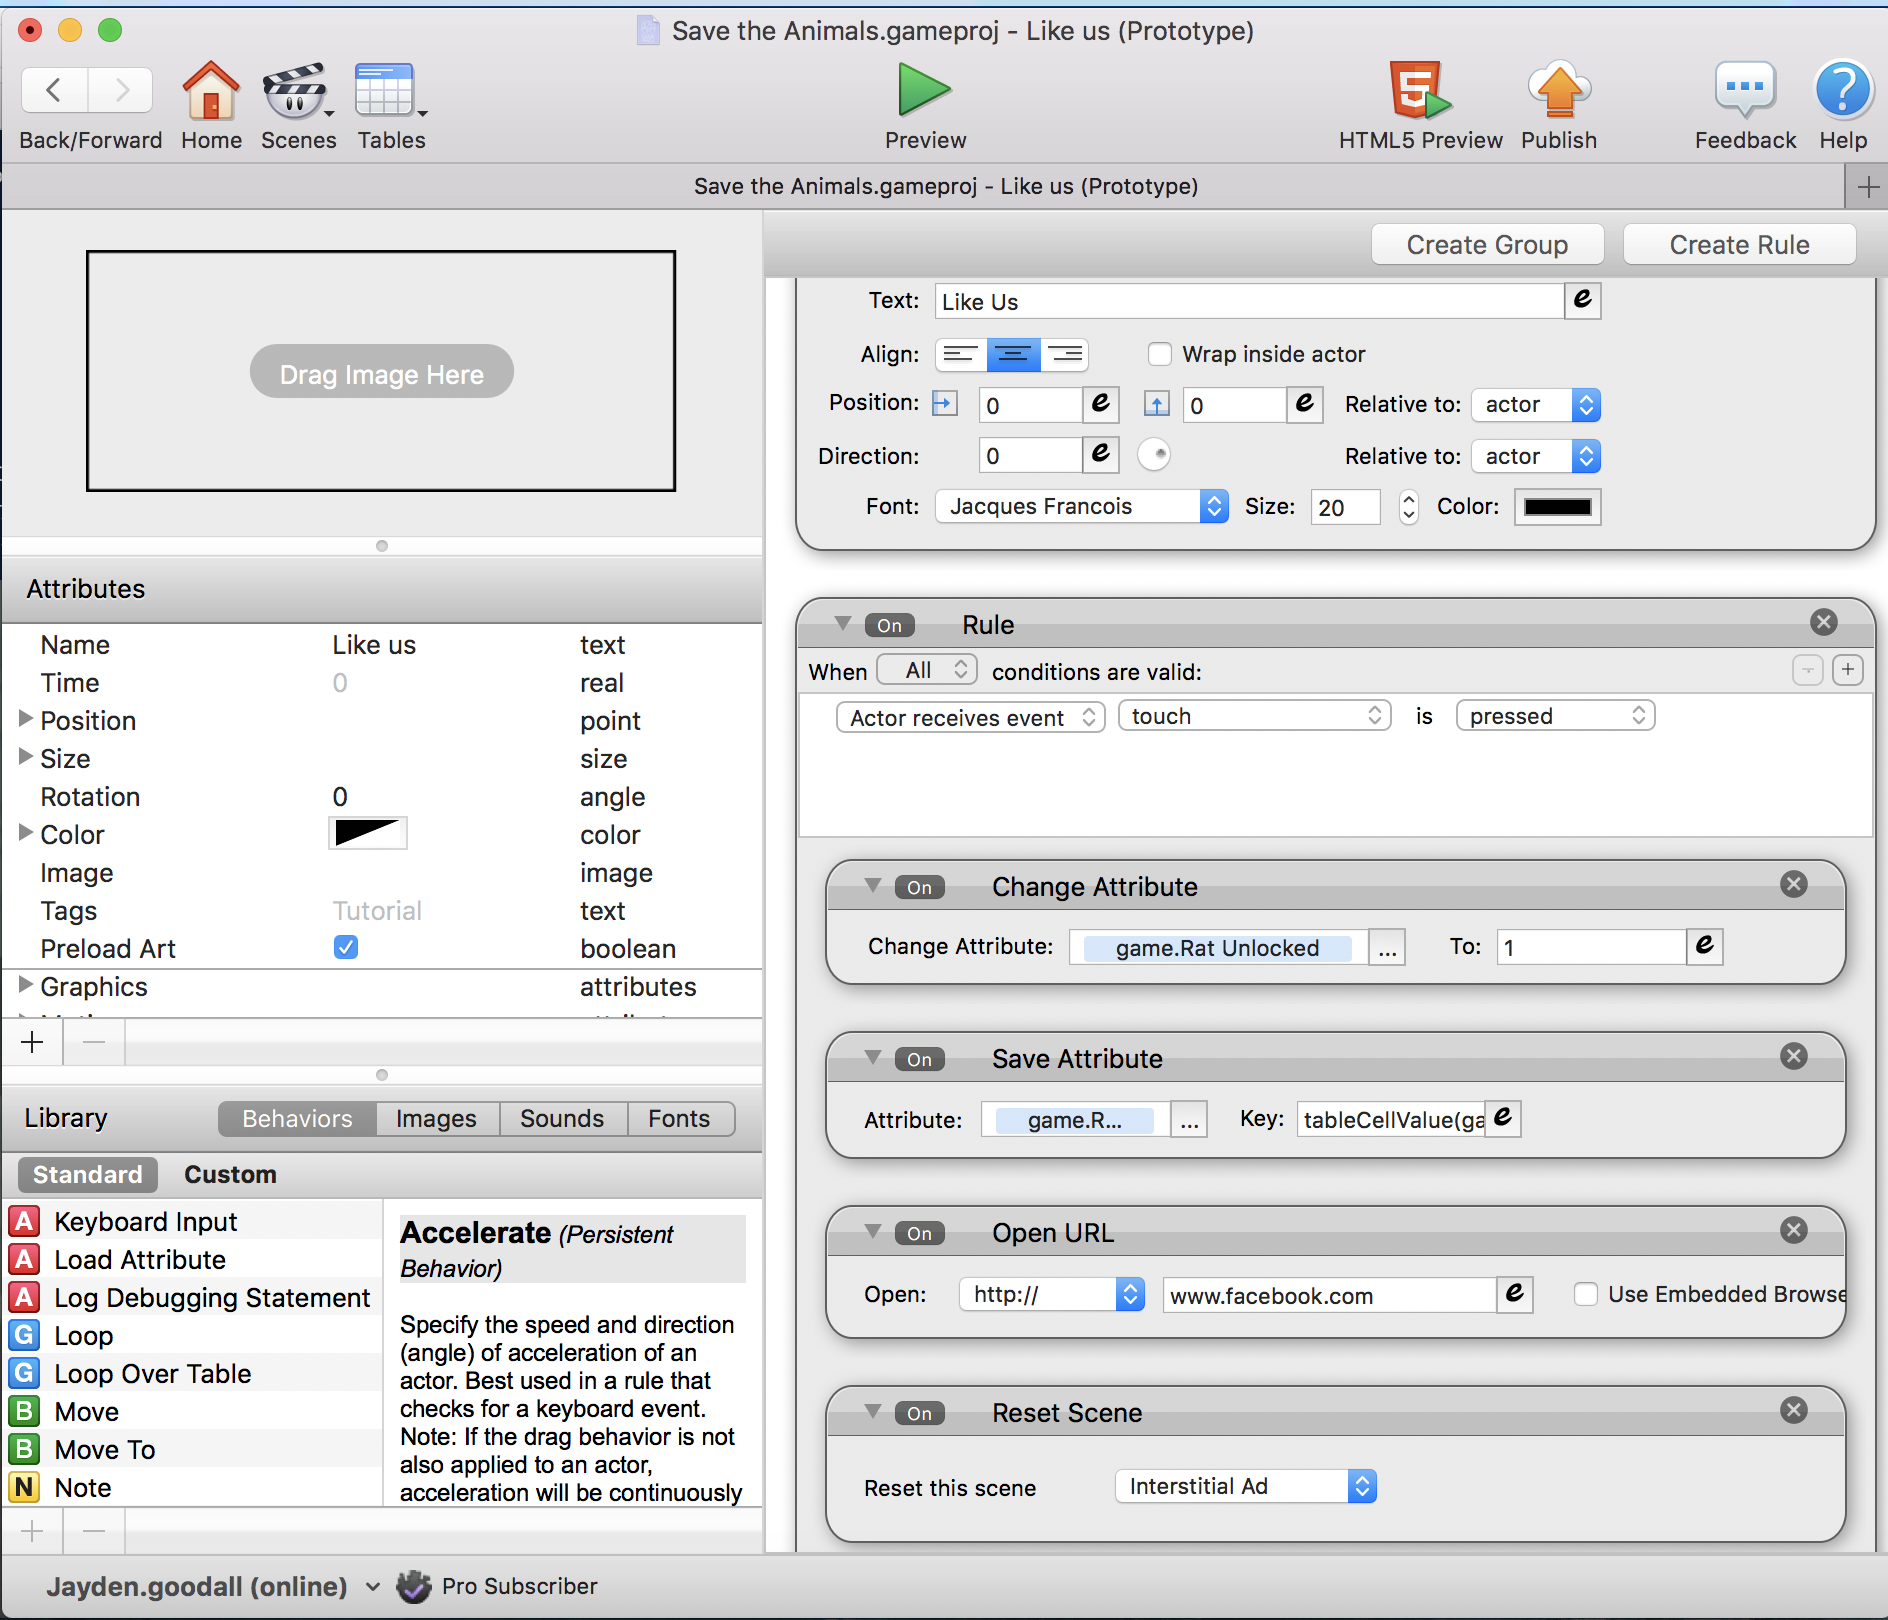
Task: Open the pressed state dropdown
Action: click(1556, 716)
